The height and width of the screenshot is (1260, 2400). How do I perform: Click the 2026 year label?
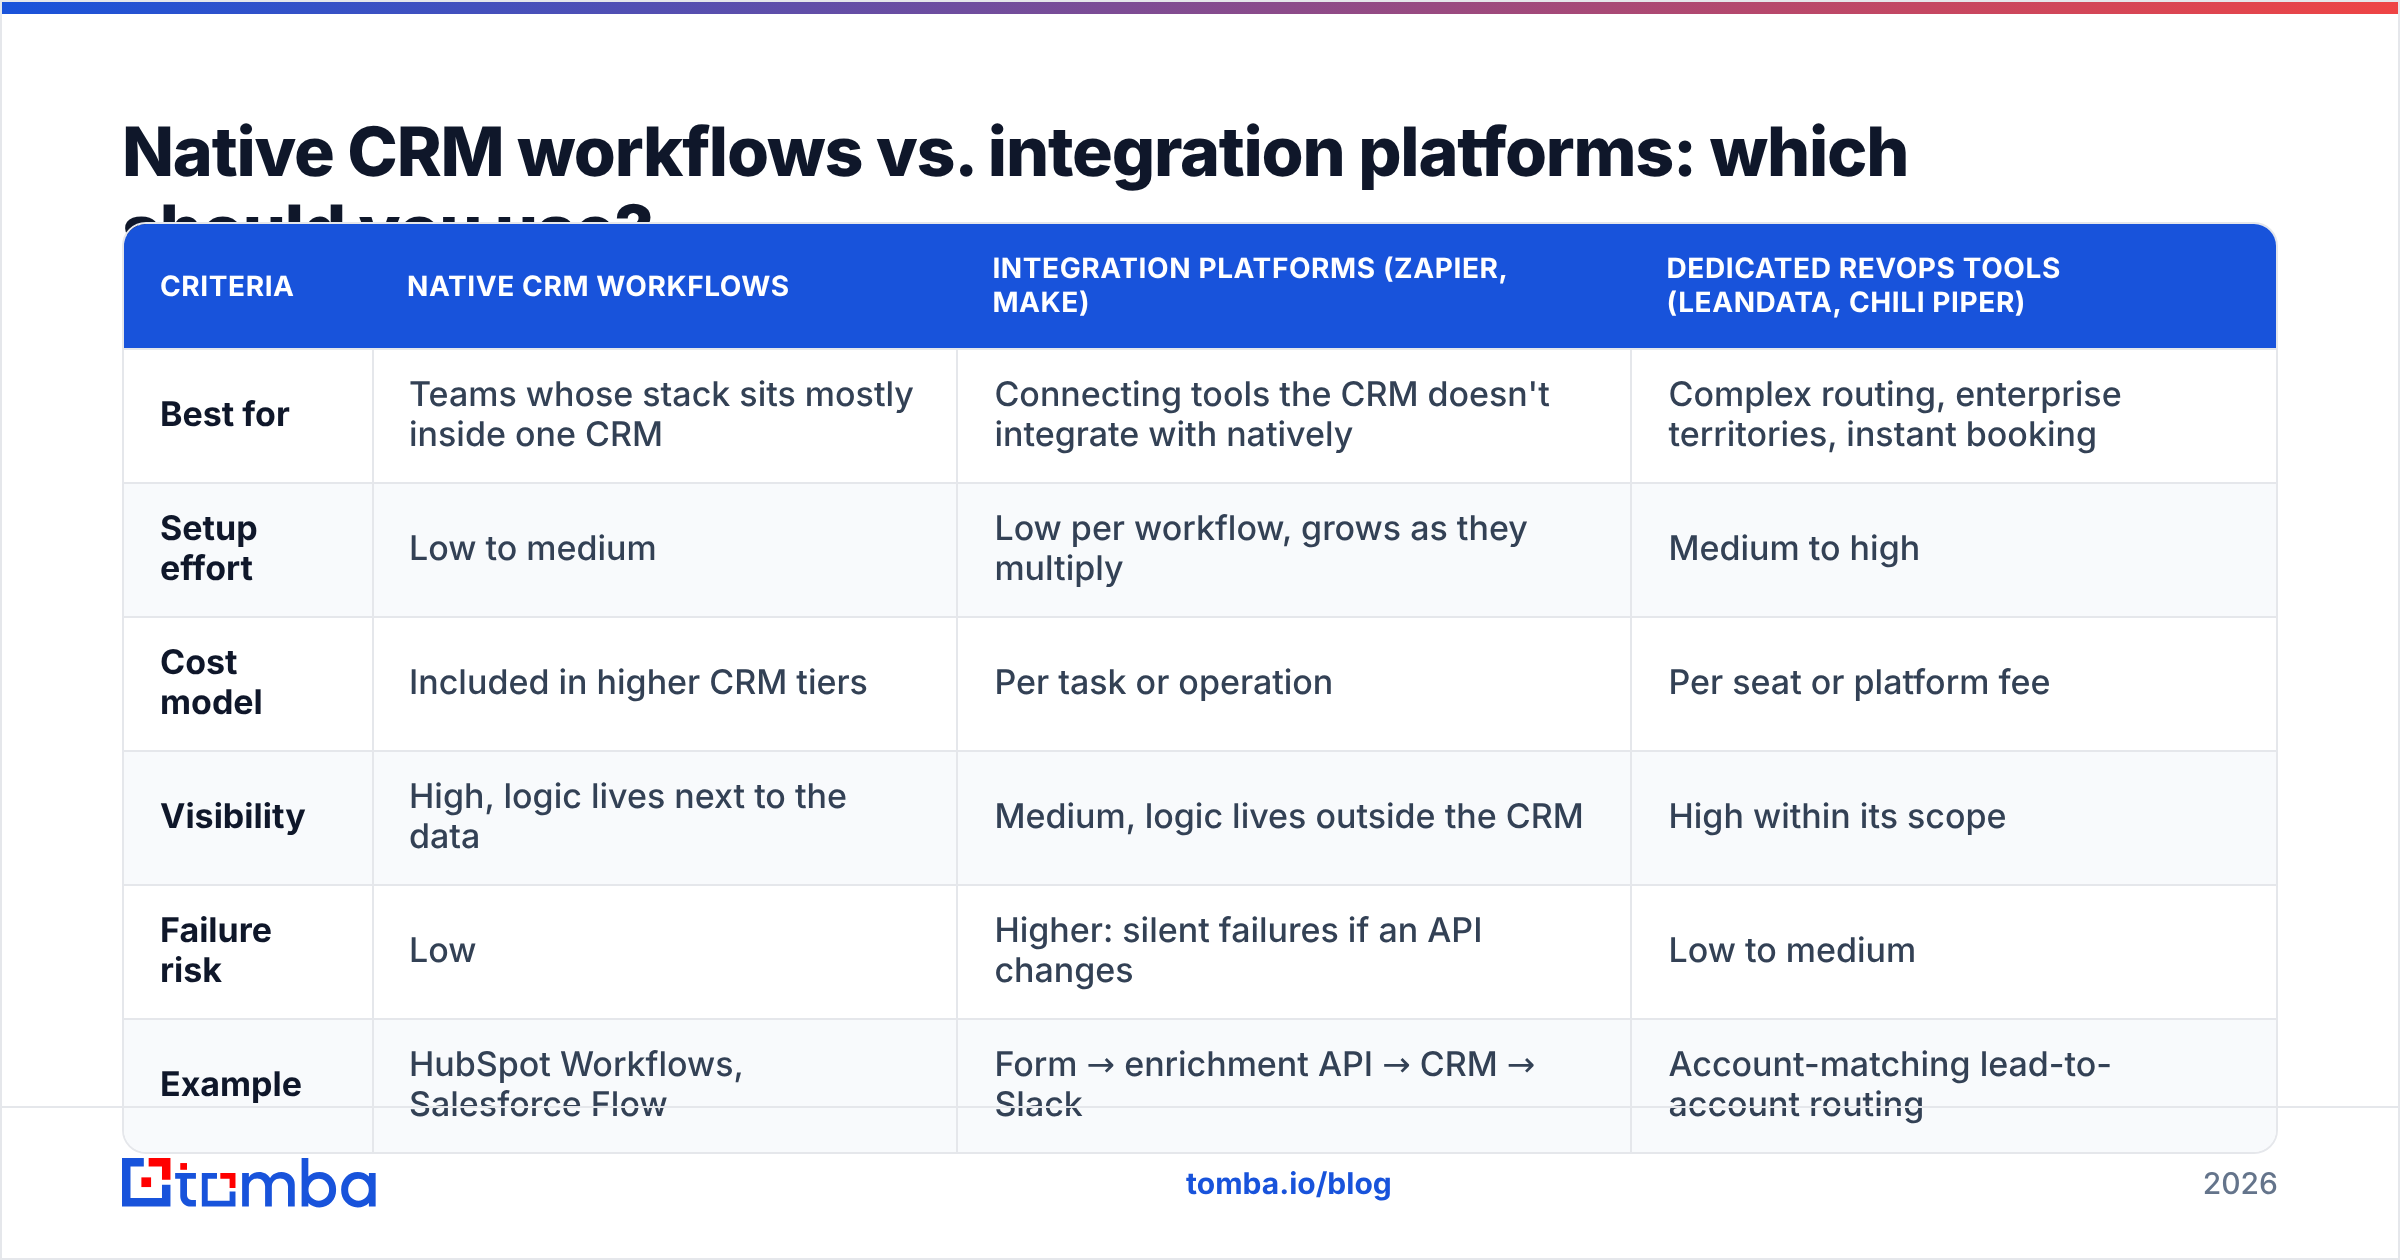pos(2240,1184)
